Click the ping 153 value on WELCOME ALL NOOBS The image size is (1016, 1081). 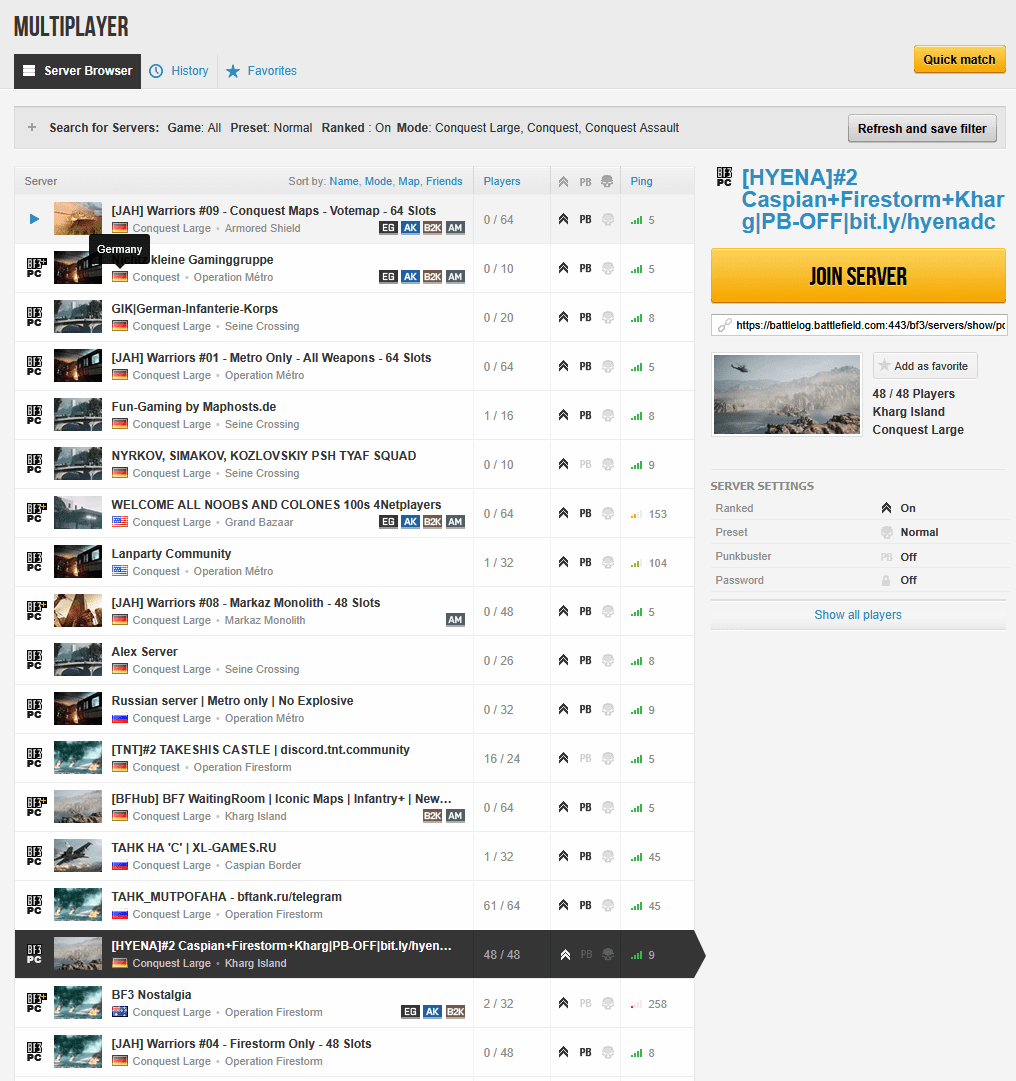tap(658, 514)
